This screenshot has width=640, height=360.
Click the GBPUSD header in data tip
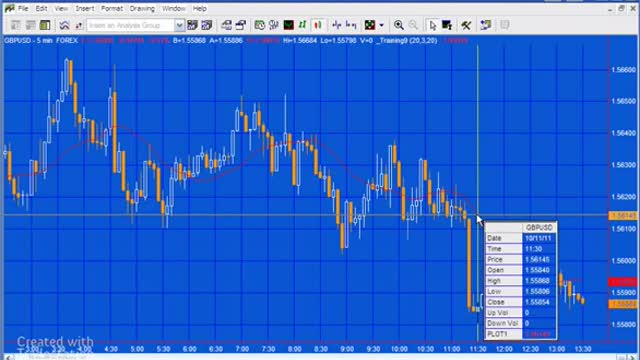(x=539, y=227)
